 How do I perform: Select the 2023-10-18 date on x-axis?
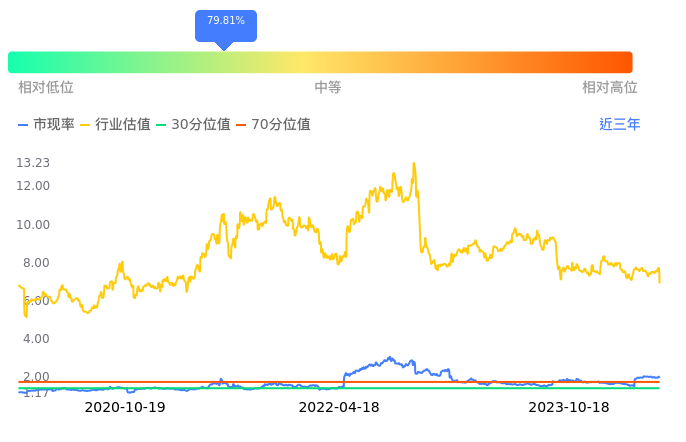569,408
